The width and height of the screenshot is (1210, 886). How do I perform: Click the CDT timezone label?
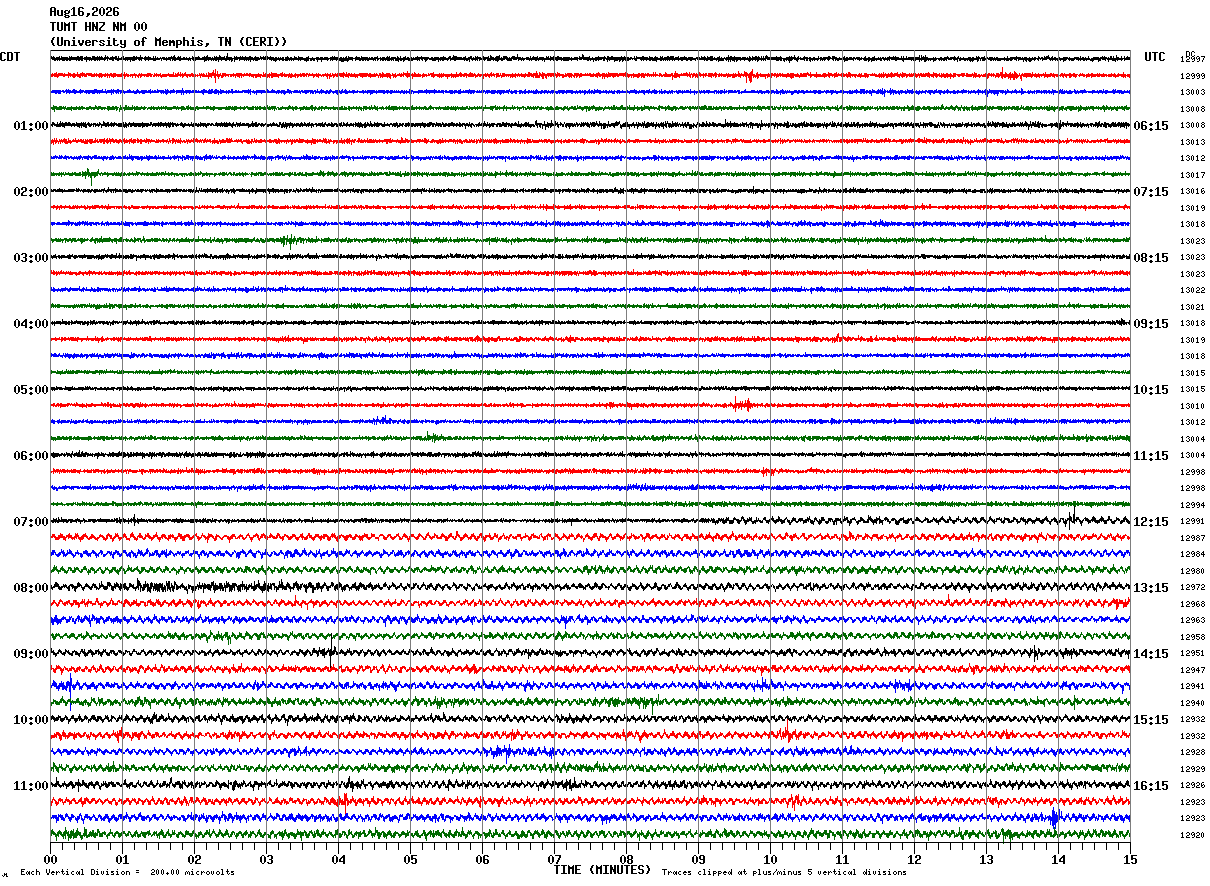coord(10,57)
